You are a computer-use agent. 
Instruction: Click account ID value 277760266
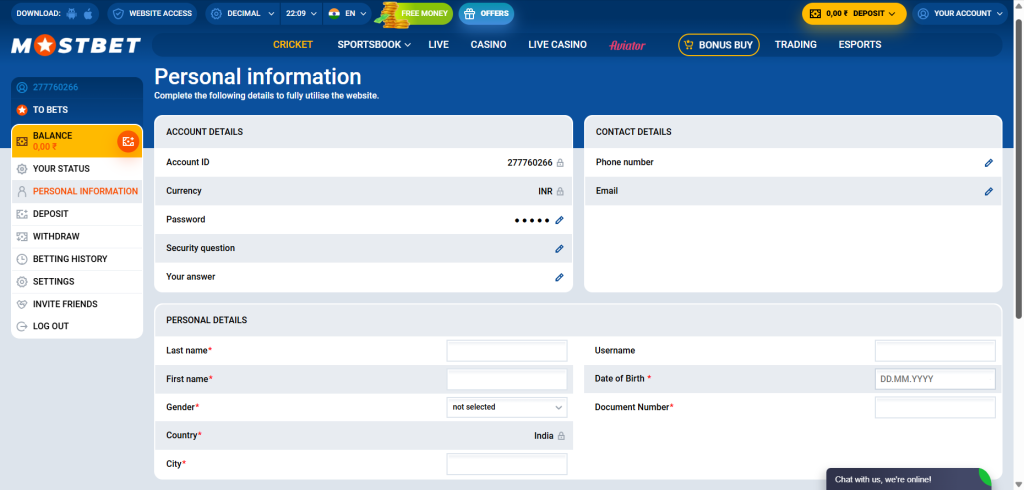(530, 163)
